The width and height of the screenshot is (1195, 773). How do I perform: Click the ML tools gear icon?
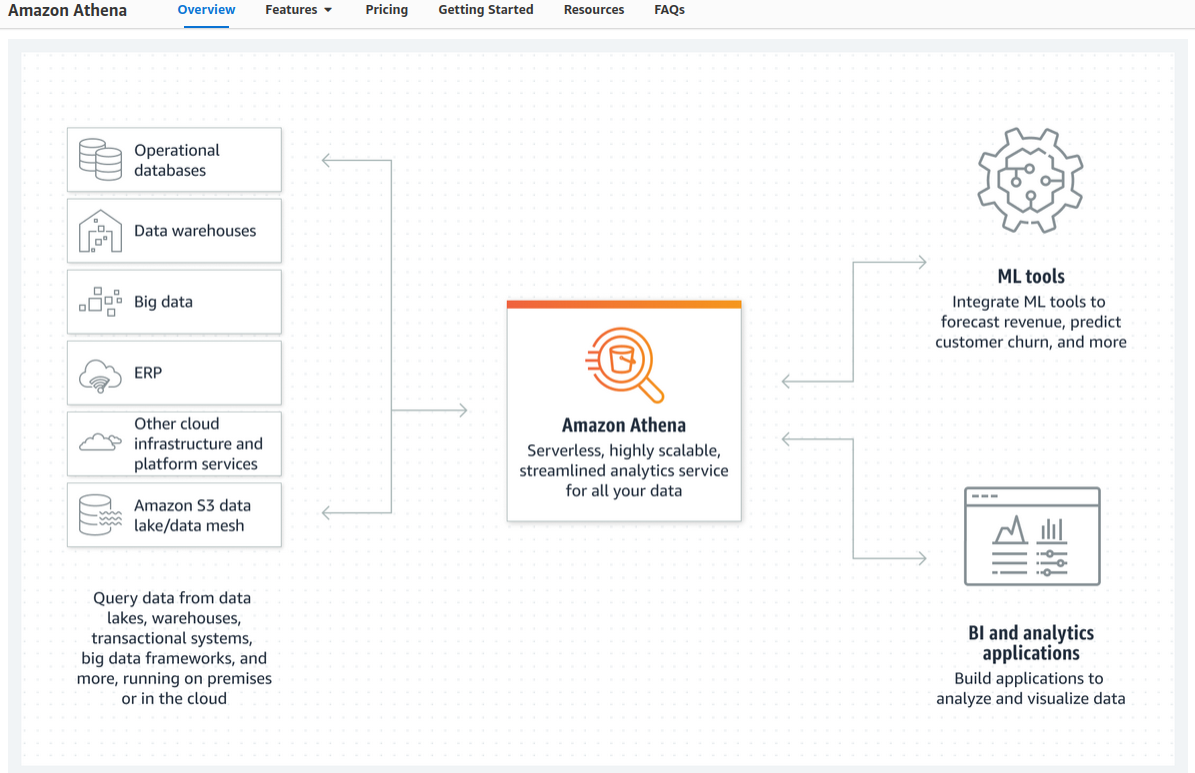(1030, 181)
